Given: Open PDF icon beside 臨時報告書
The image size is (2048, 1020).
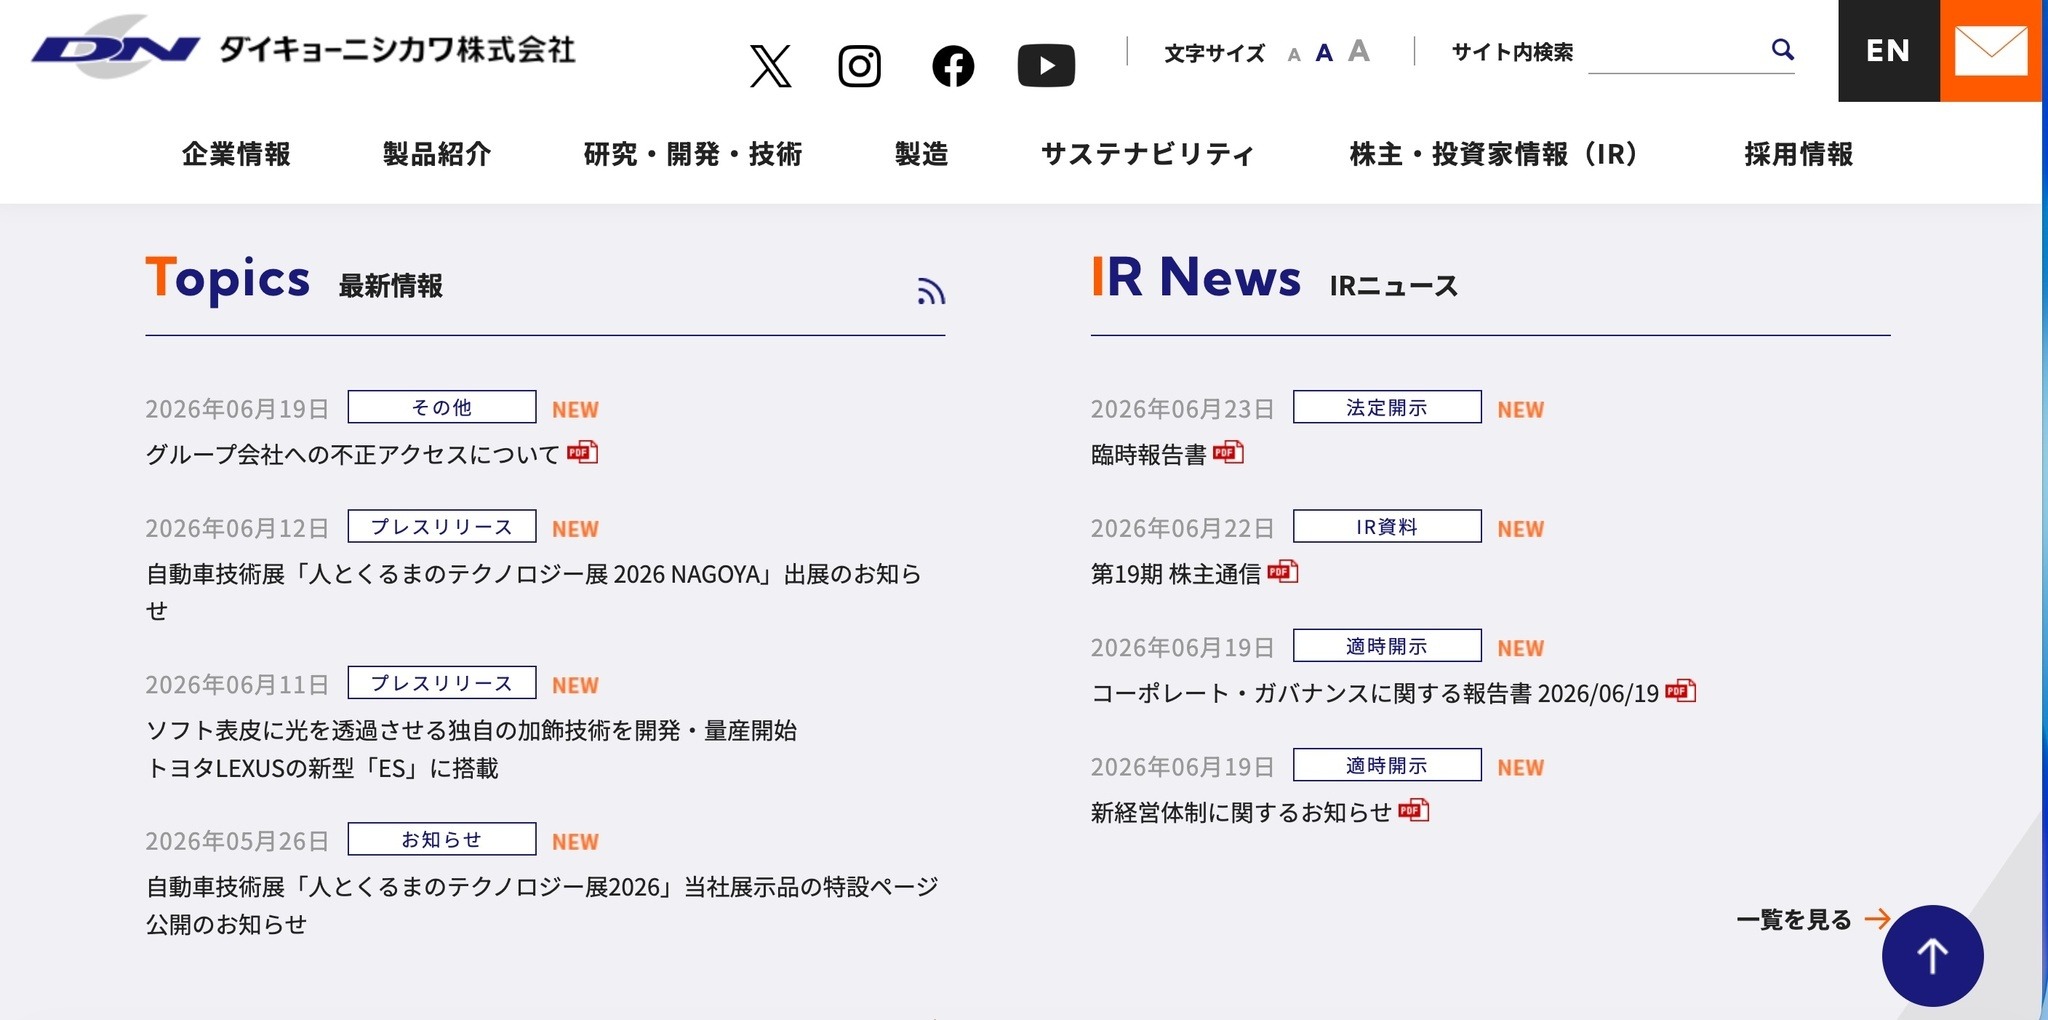Looking at the screenshot, I should pos(1228,452).
